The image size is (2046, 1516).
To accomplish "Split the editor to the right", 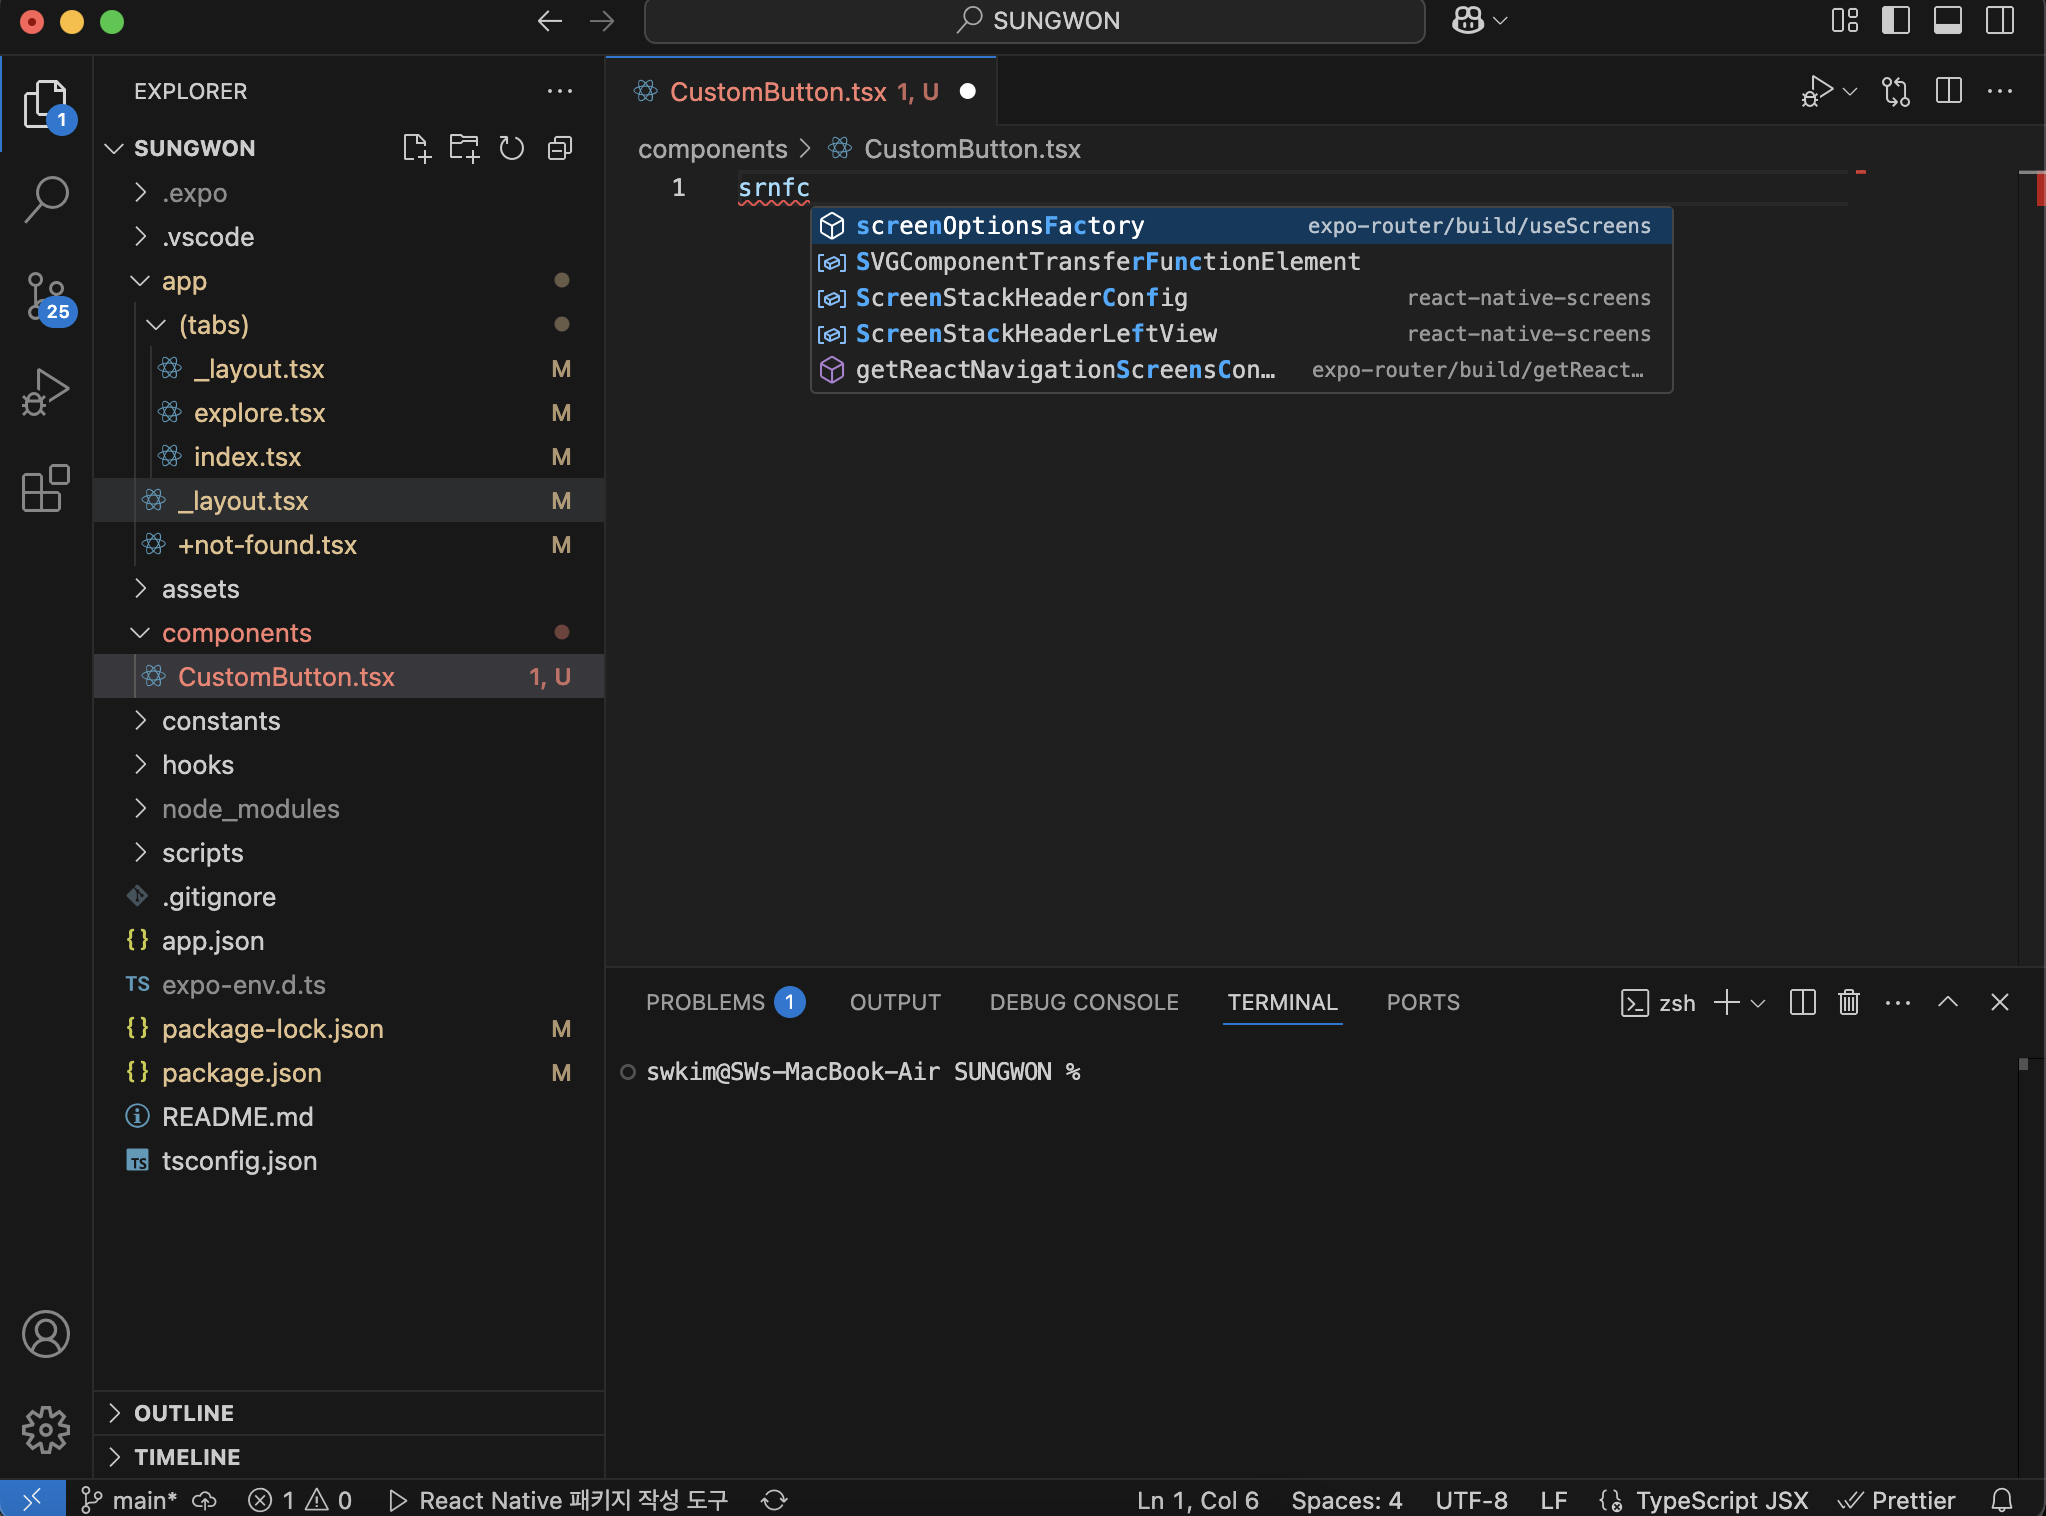I will [x=1948, y=91].
